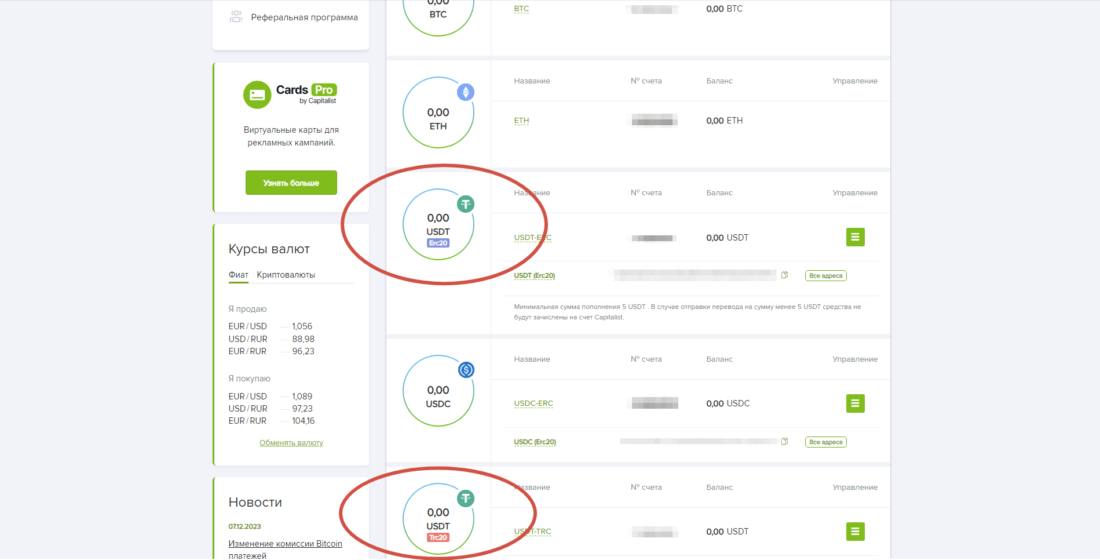Click the Новости heading
Screen dimensions: 1100x560
[x=255, y=502]
